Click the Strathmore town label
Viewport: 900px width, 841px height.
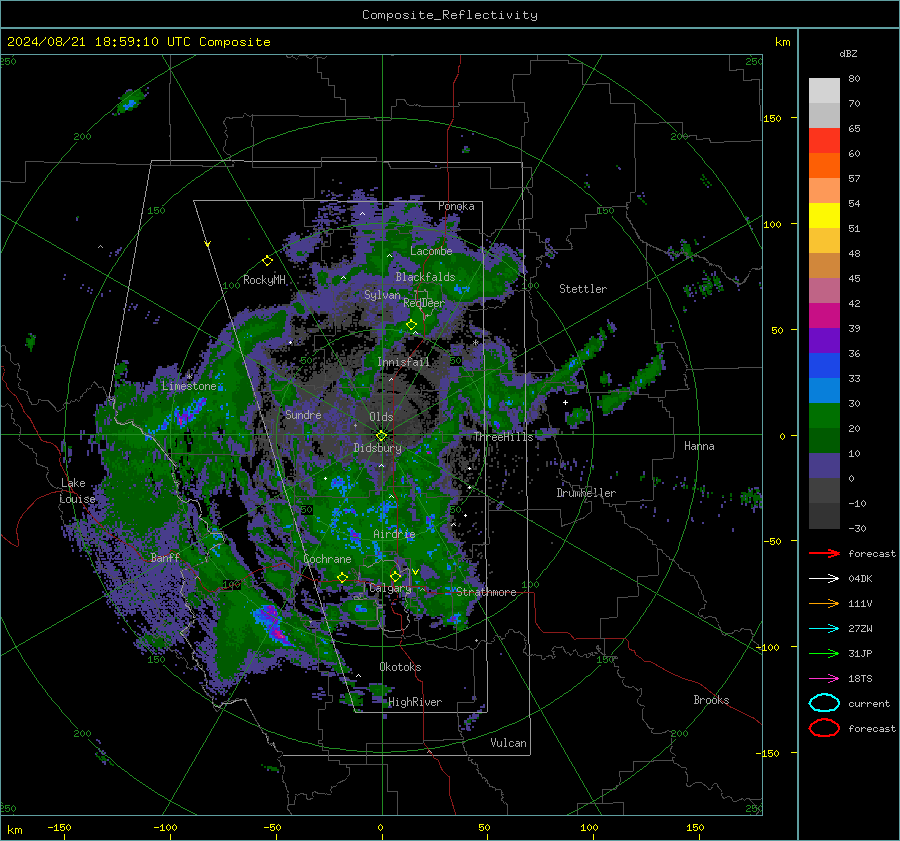pyautogui.click(x=486, y=592)
